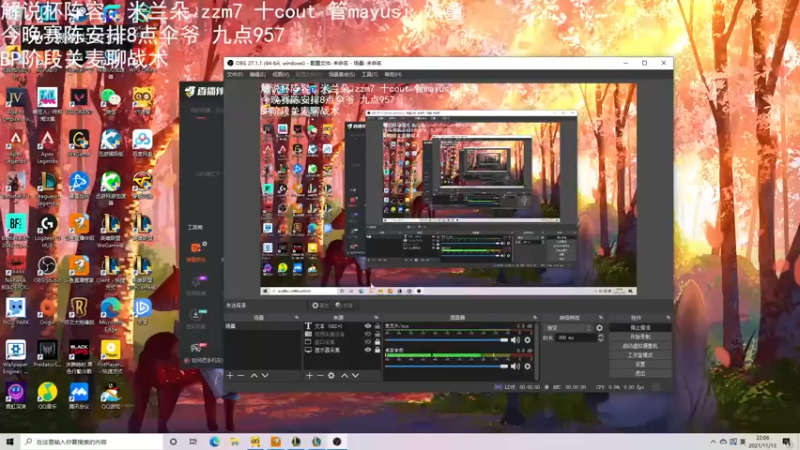
Task: Click the OBS preview canvas
Action: coord(448,189)
